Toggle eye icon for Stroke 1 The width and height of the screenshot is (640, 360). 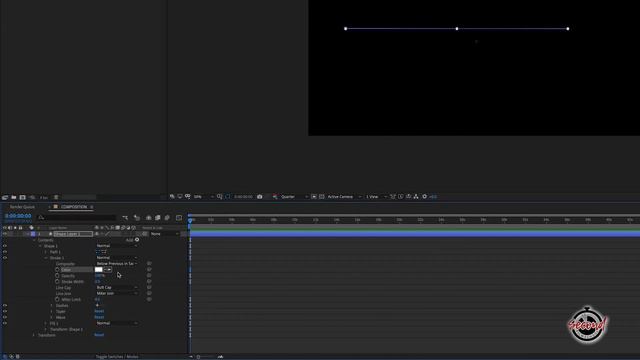tap(5, 258)
